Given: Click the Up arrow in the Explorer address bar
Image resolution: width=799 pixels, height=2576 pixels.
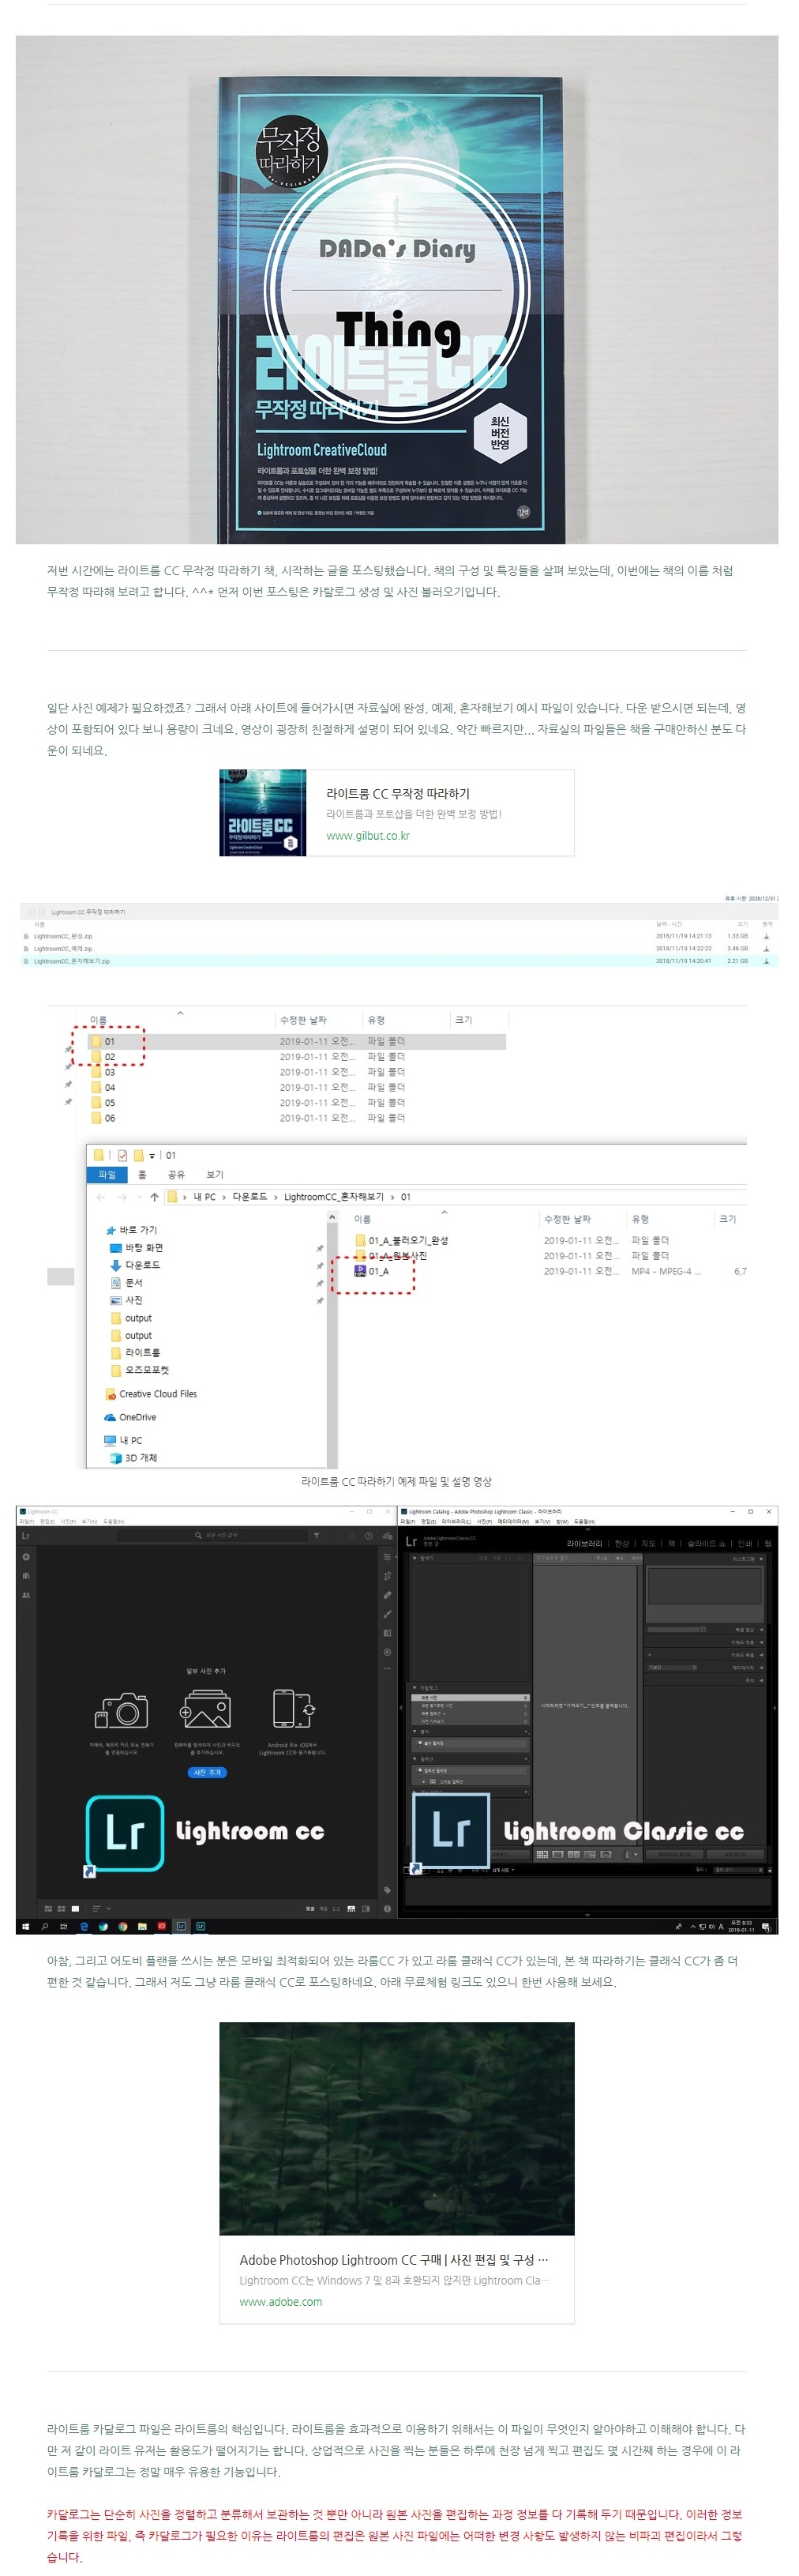Looking at the screenshot, I should coord(154,1196).
